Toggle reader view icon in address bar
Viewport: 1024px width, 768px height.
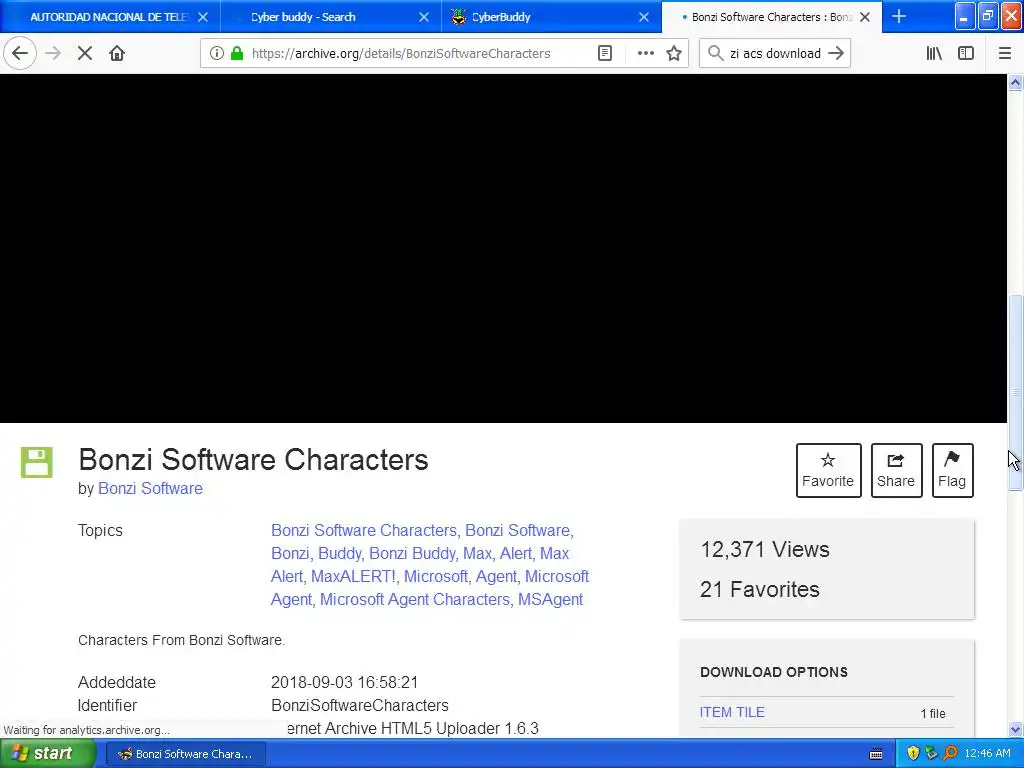(x=605, y=53)
